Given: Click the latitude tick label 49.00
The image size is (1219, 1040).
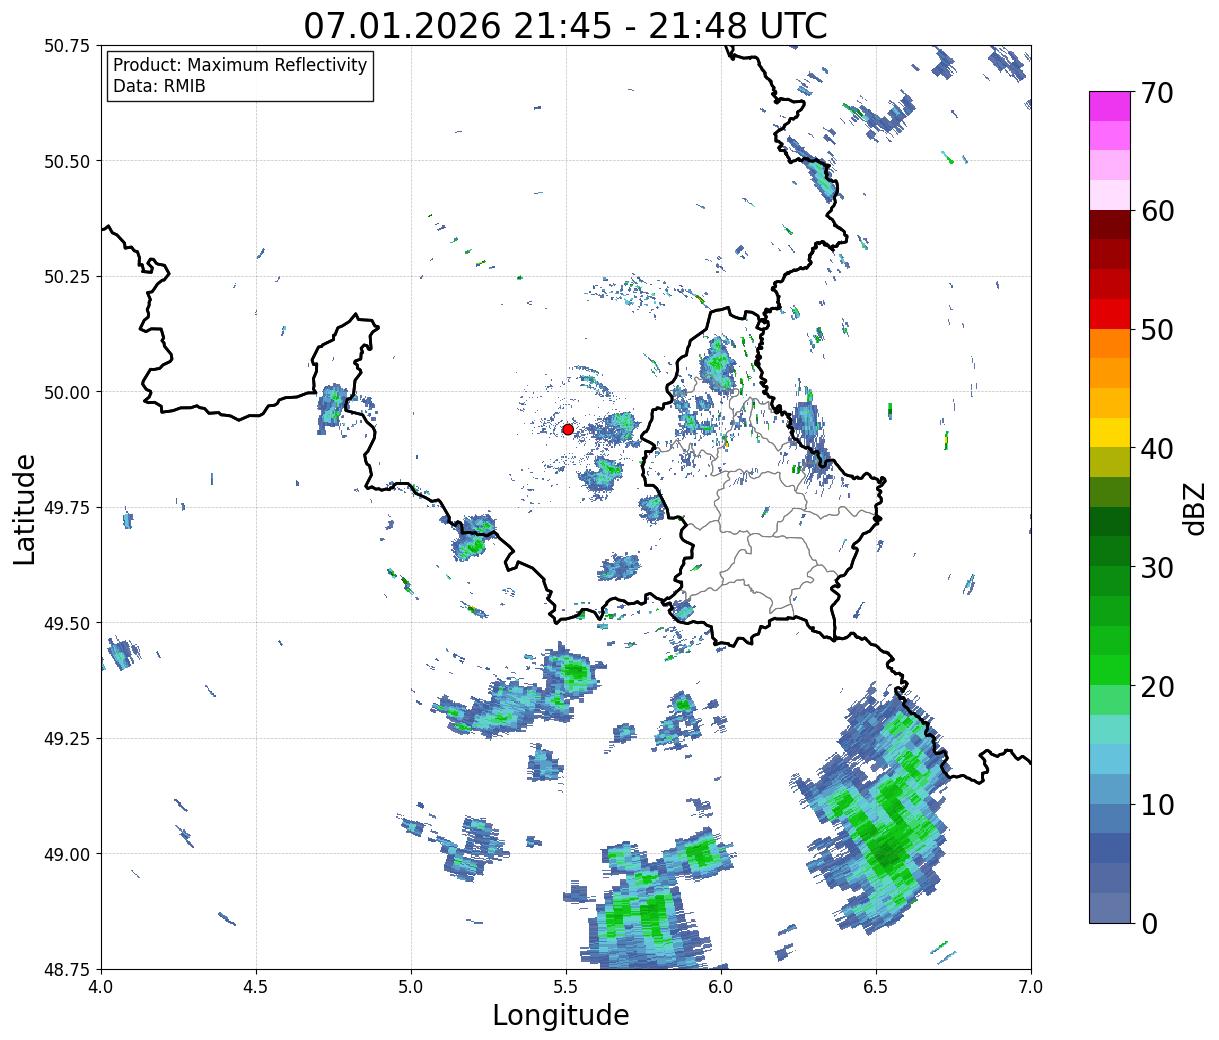Looking at the screenshot, I should (x=67, y=854).
